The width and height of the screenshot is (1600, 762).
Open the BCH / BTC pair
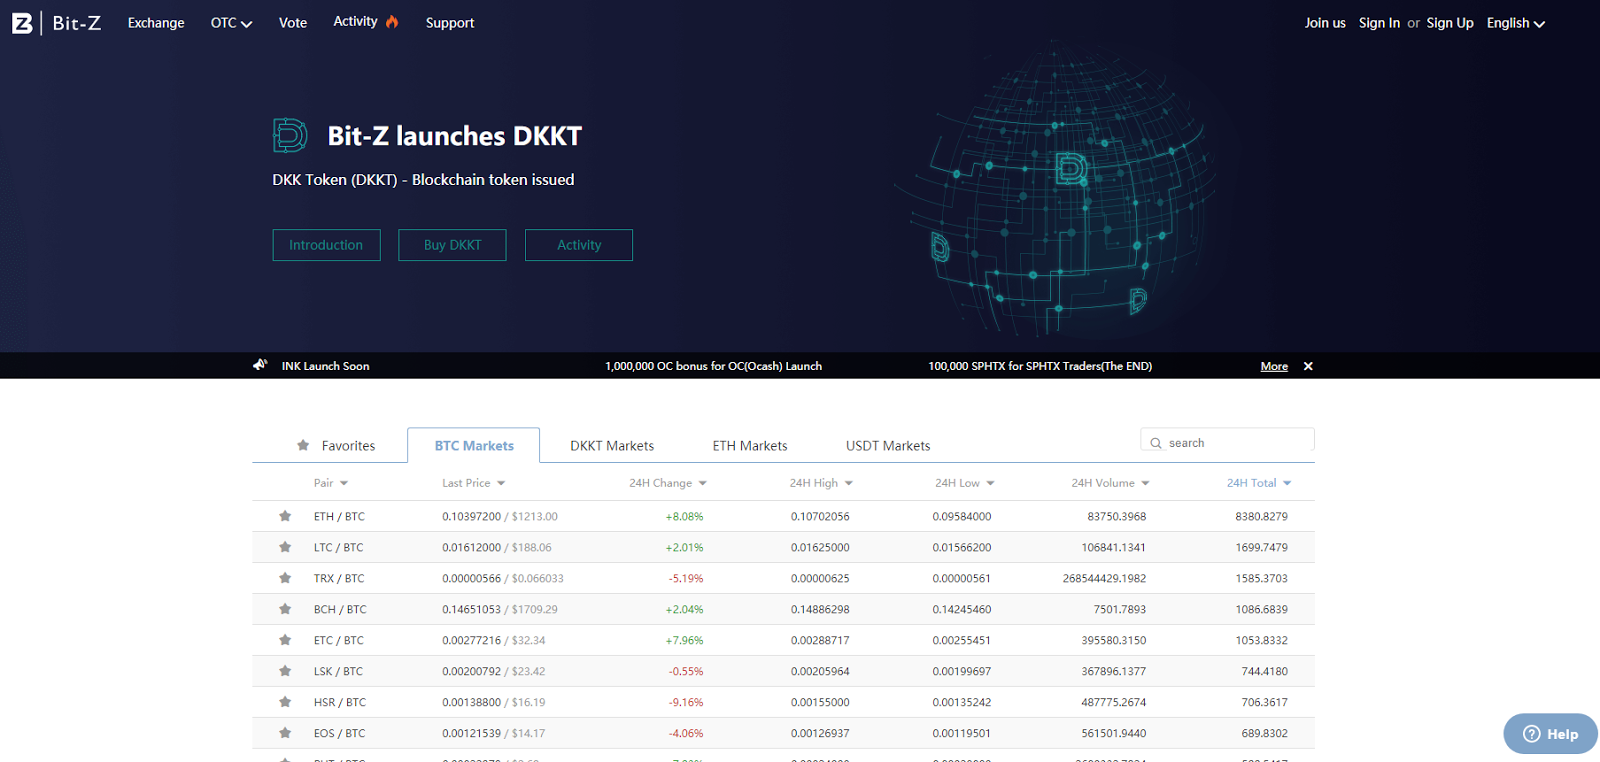pyautogui.click(x=340, y=609)
